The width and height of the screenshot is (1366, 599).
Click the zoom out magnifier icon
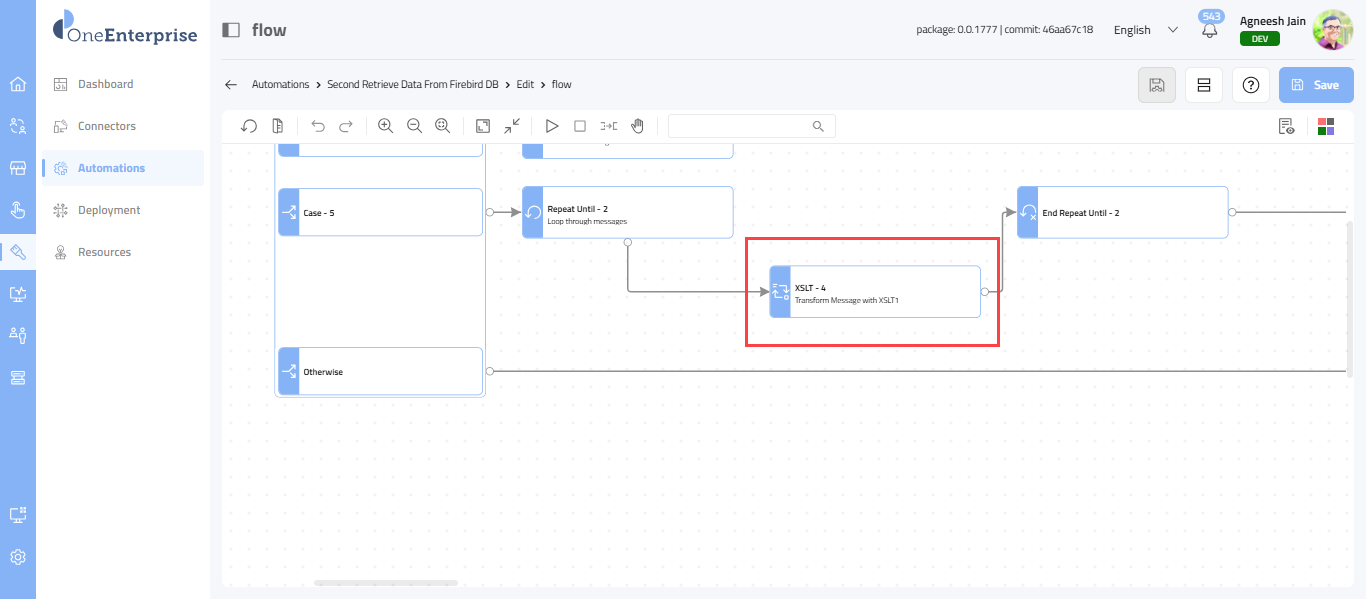coord(414,126)
